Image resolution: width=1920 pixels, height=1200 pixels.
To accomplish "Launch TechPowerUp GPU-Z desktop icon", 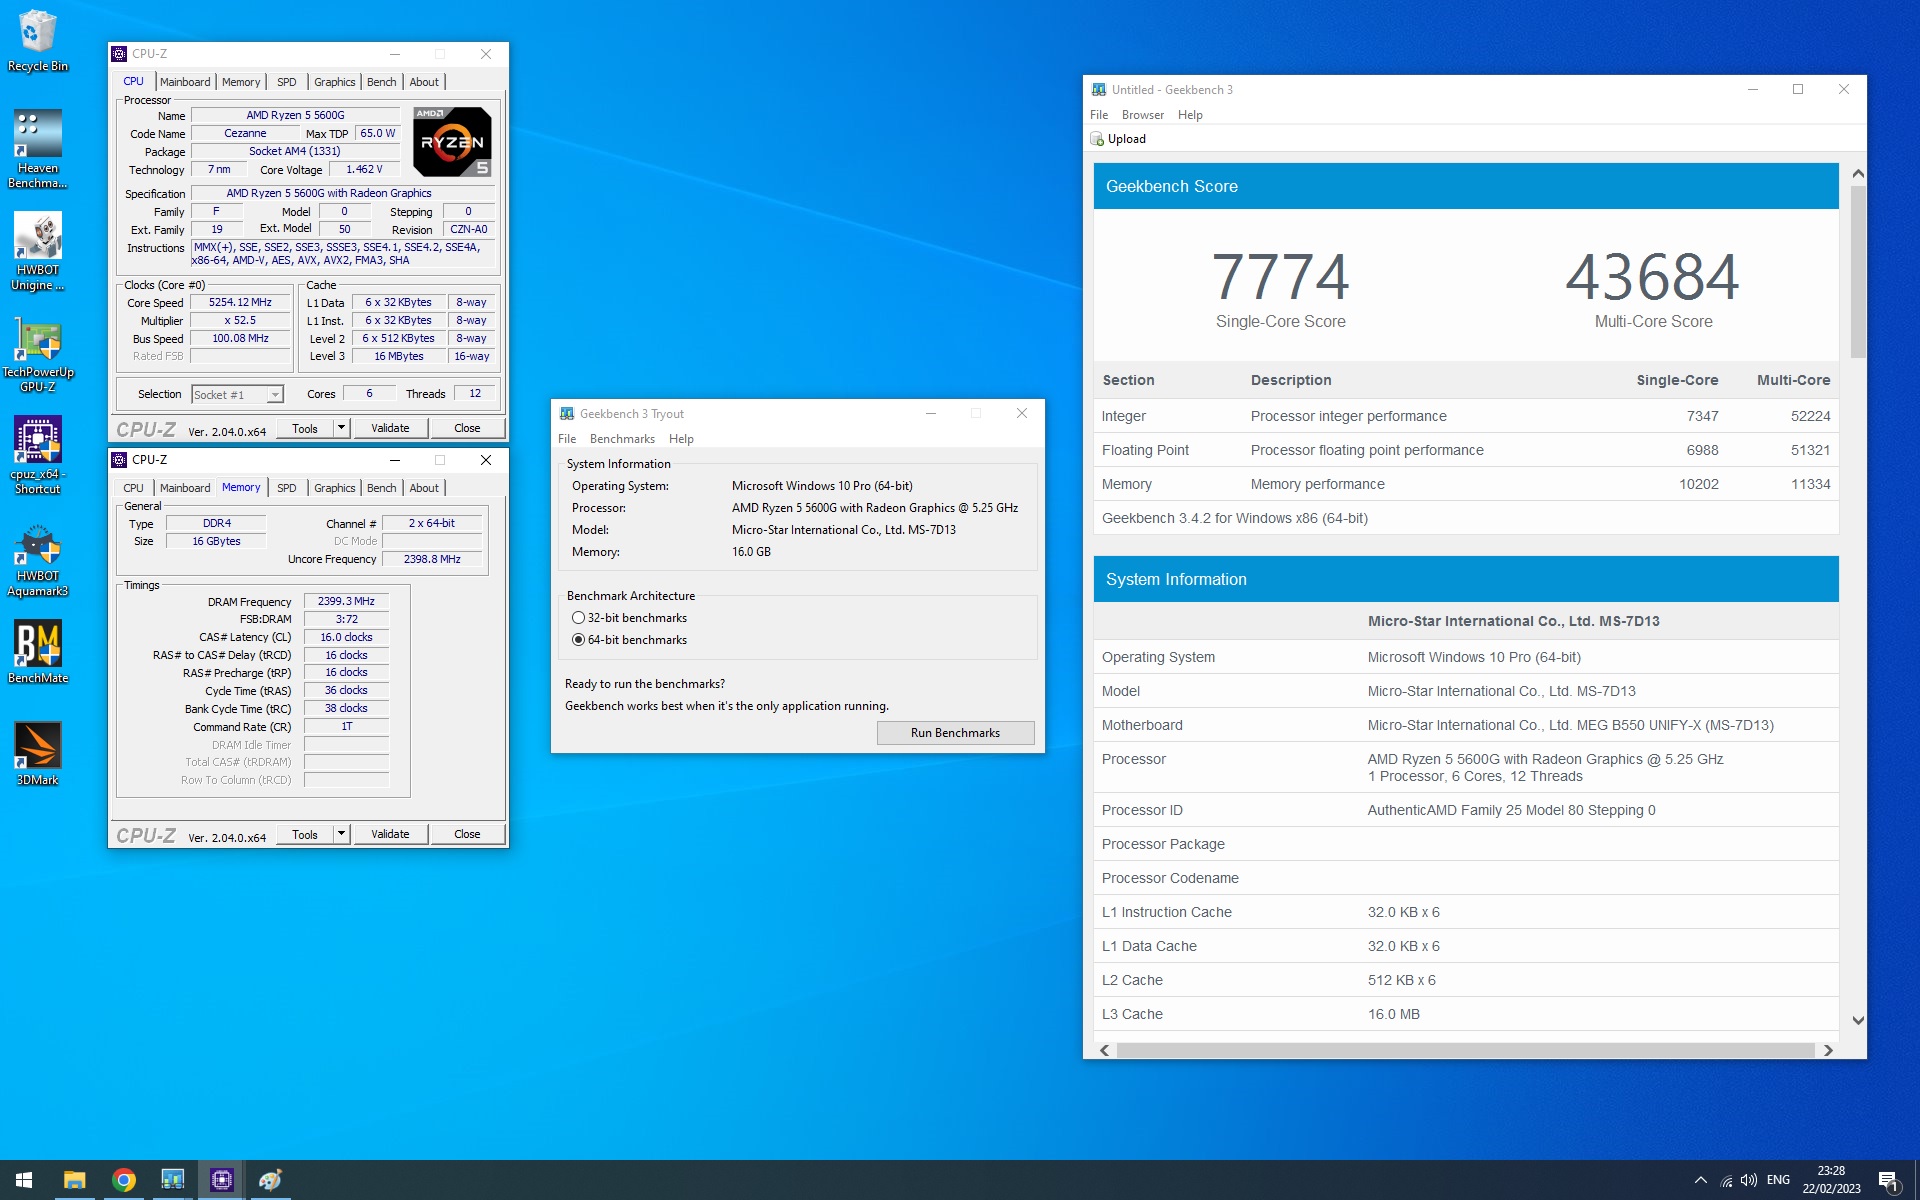I will (38, 355).
